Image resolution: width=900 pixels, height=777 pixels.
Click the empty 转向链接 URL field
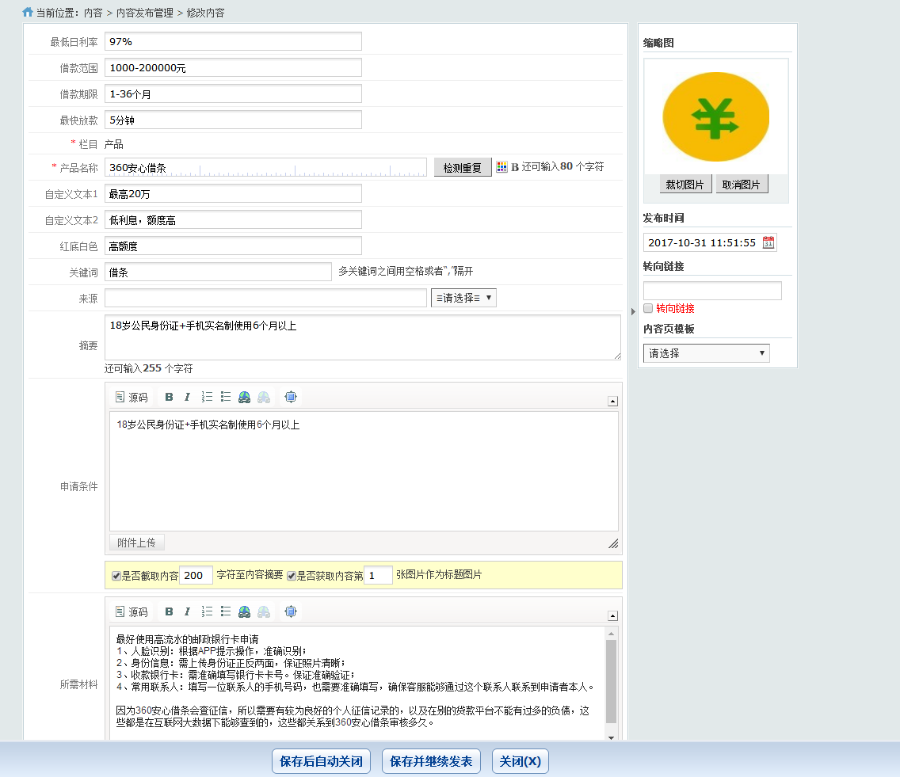pyautogui.click(x=712, y=290)
